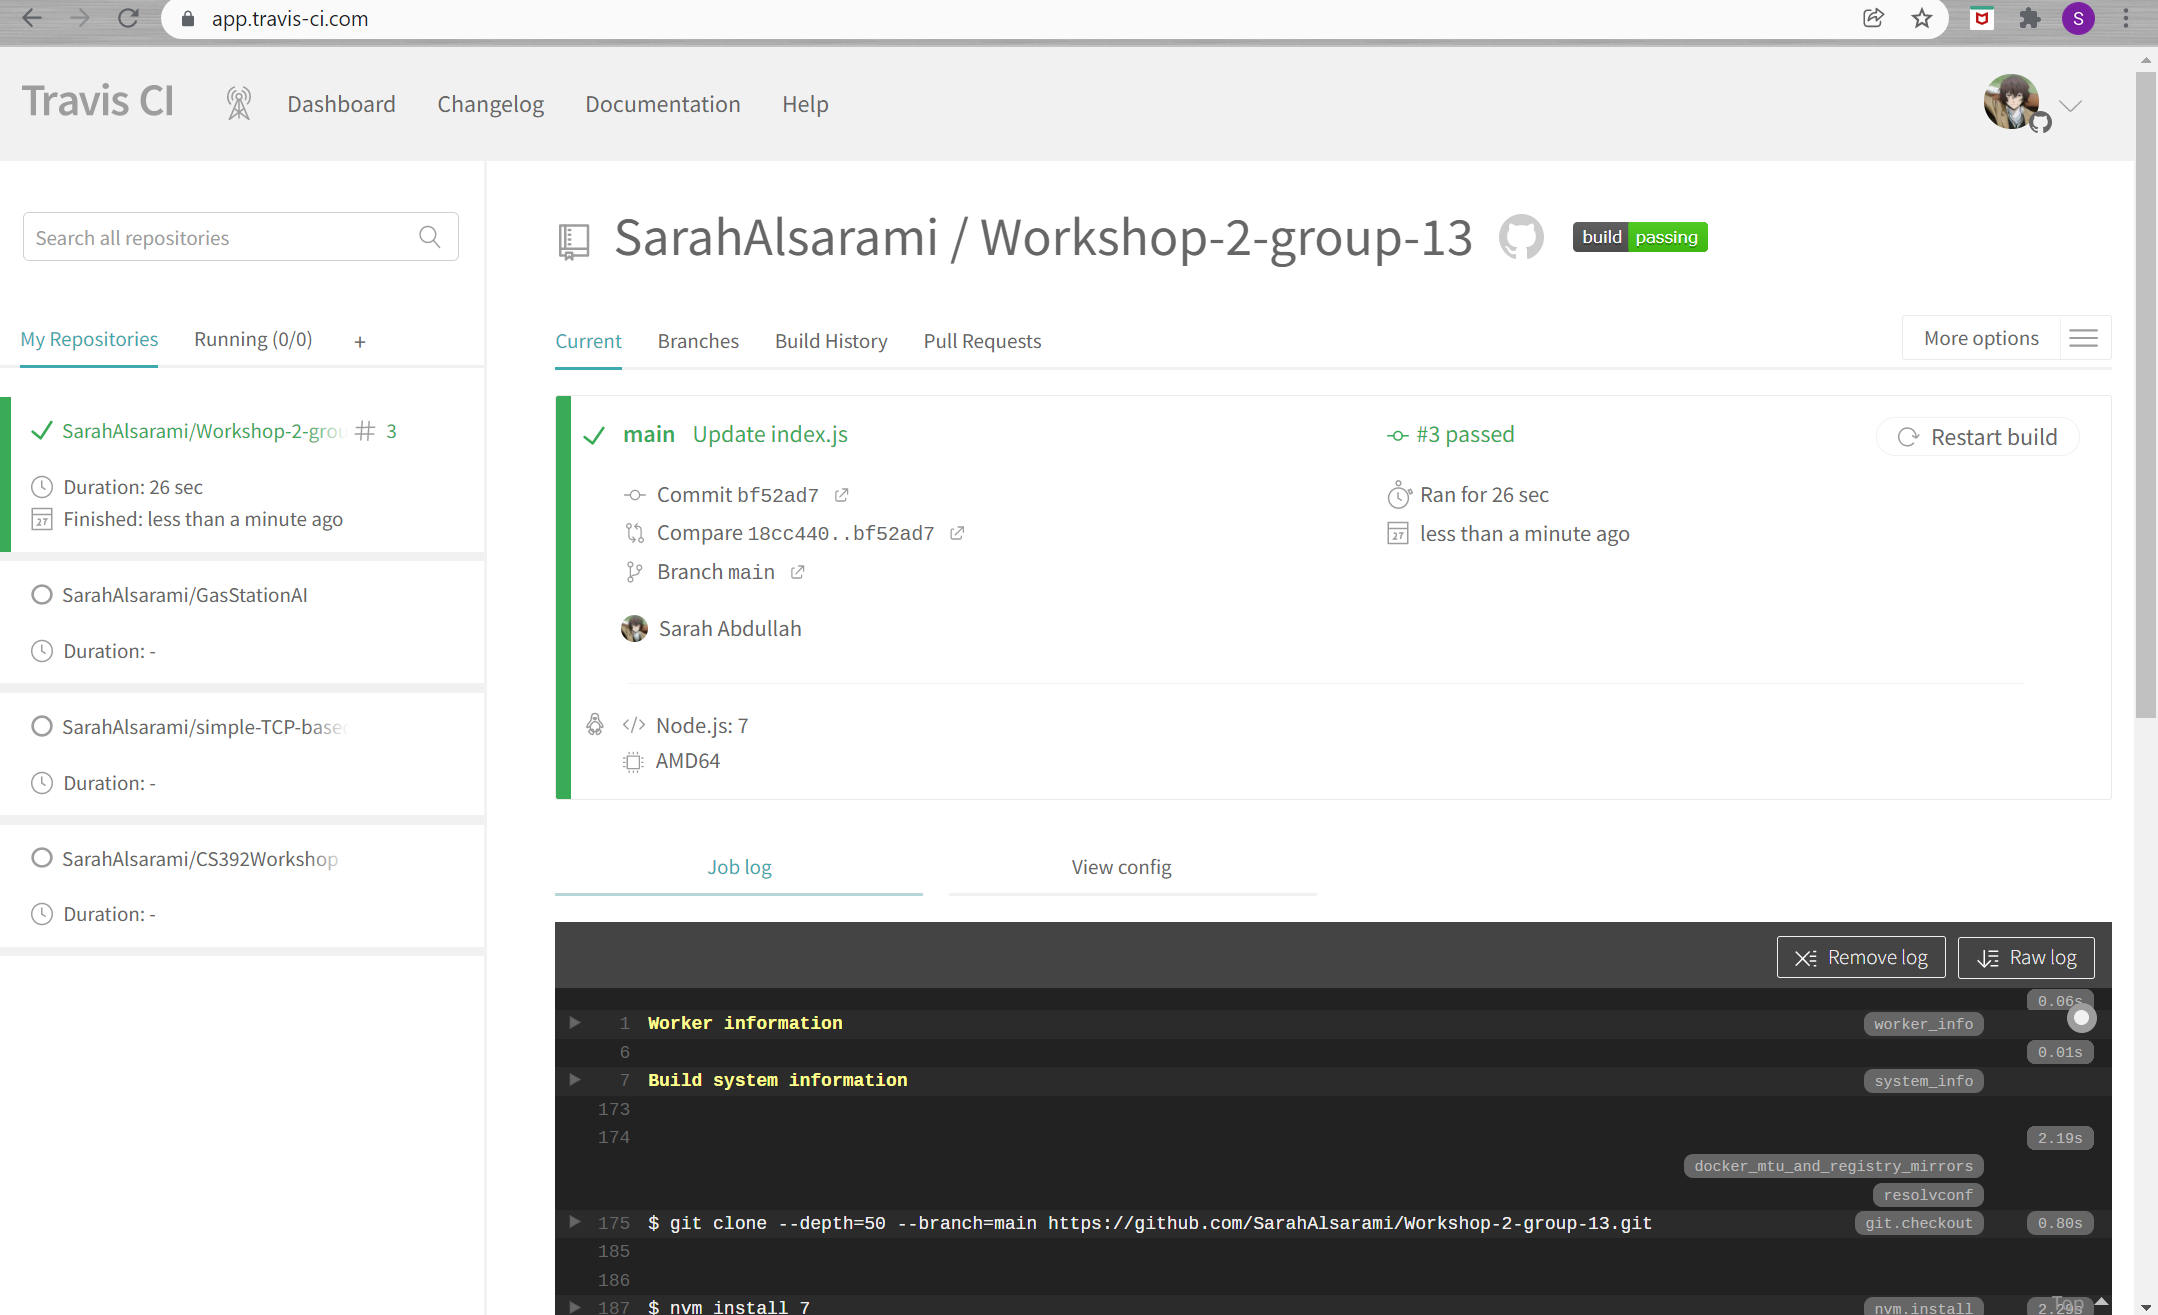Expand the Build system information log fold
Viewport: 2158px width, 1315px height.
coord(575,1079)
